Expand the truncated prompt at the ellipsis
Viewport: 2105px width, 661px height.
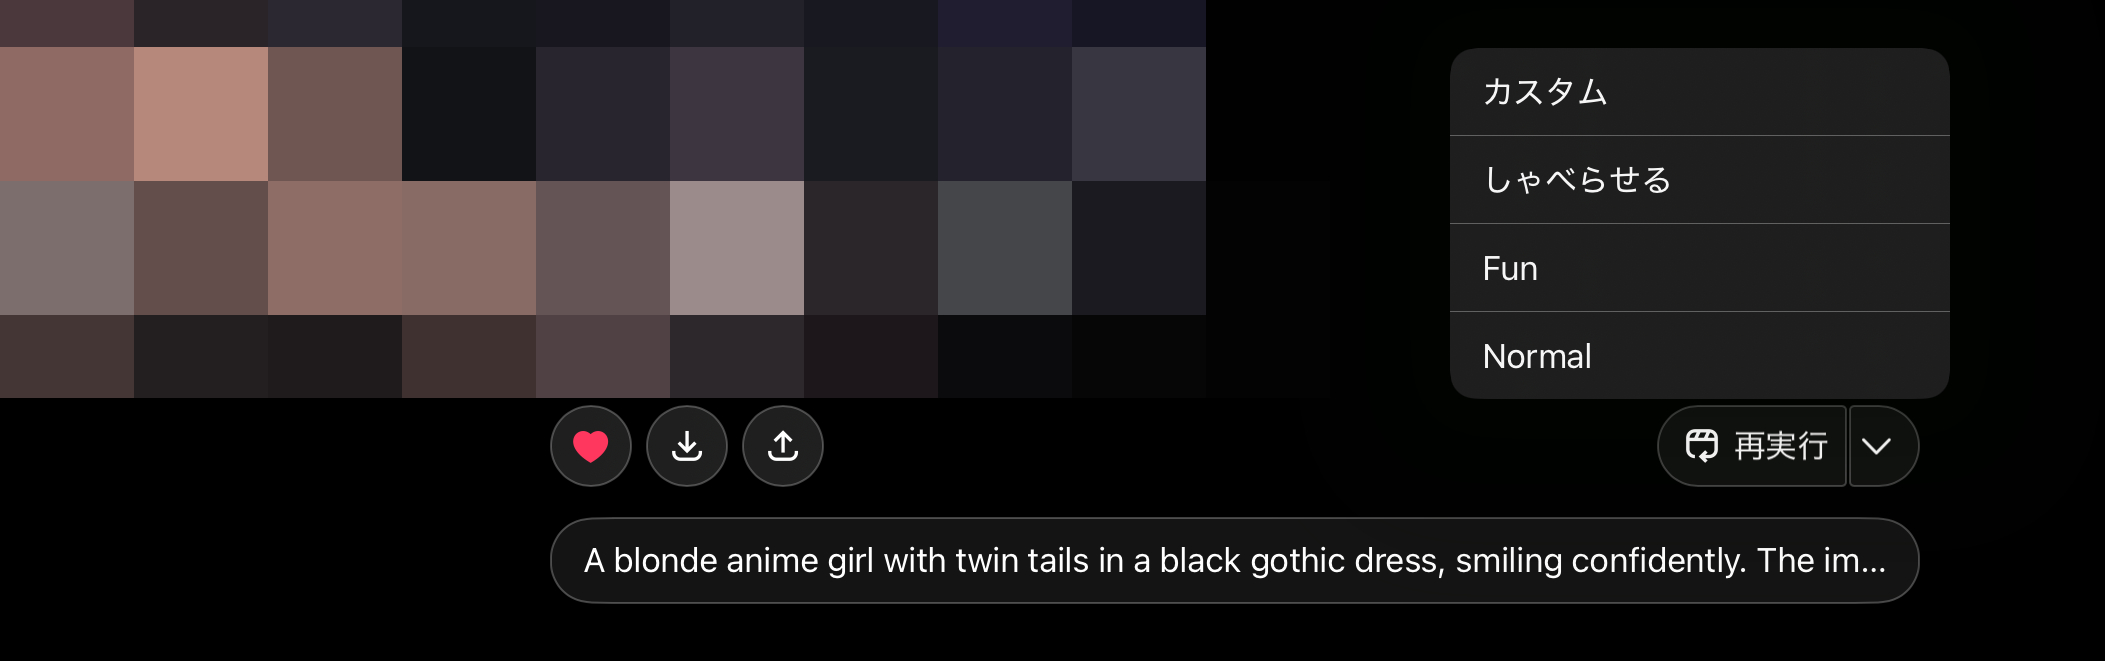[1871, 562]
